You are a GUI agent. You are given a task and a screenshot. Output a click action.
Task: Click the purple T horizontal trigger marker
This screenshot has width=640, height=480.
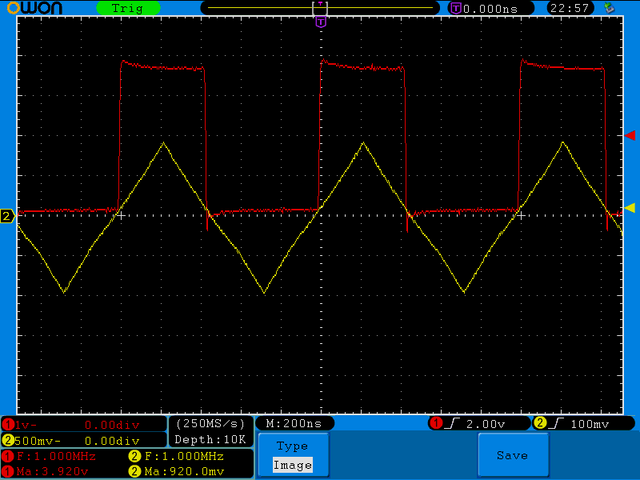tap(321, 22)
